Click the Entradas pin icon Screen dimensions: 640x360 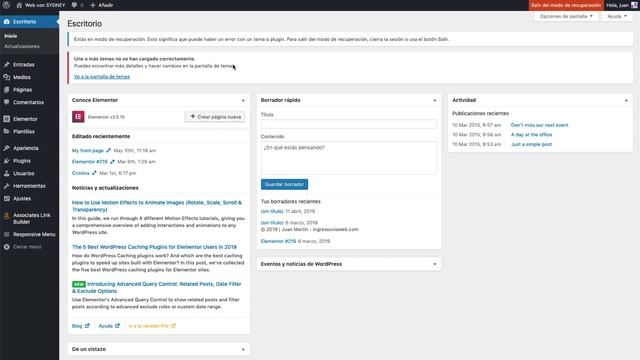(x=7, y=64)
